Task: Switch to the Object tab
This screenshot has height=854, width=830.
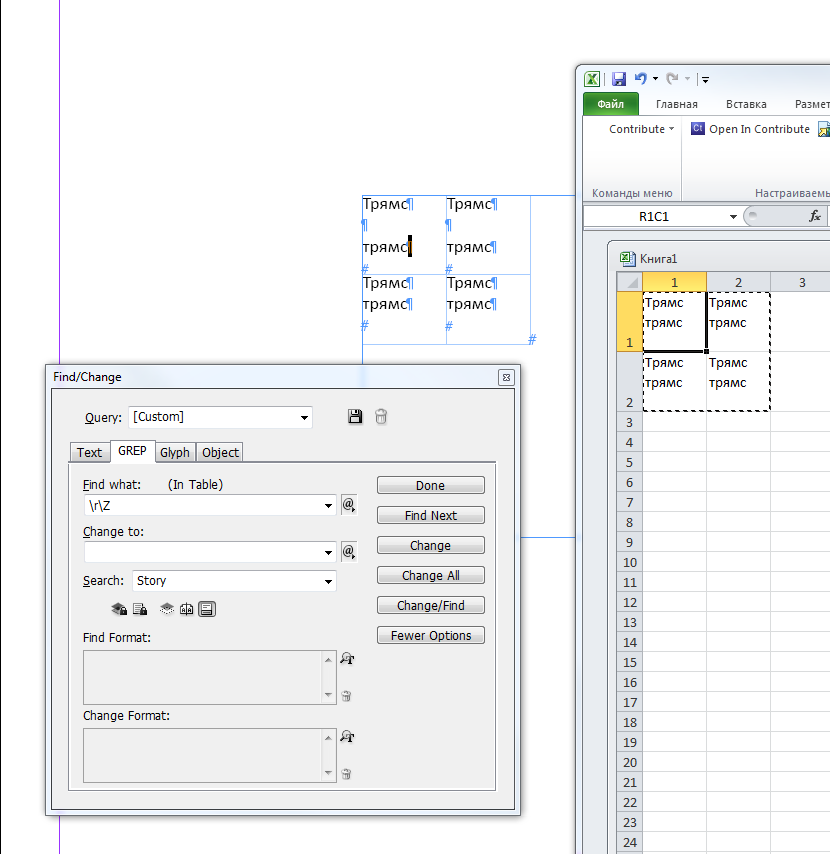Action: [220, 452]
